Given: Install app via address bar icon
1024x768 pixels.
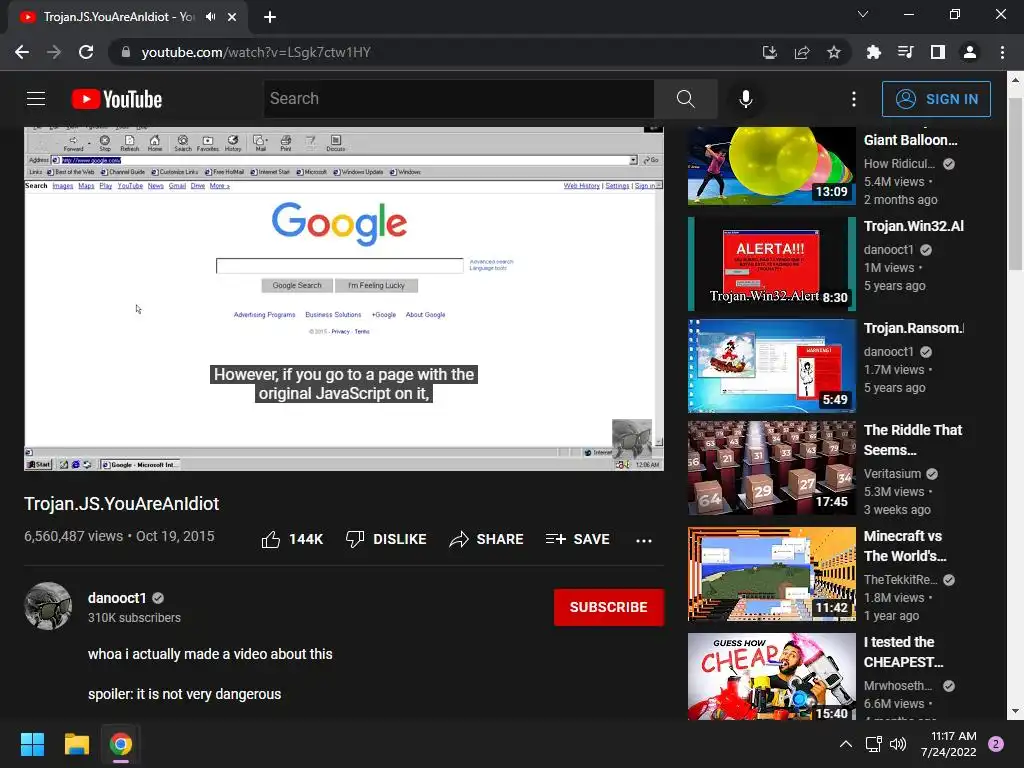Looking at the screenshot, I should (x=769, y=52).
